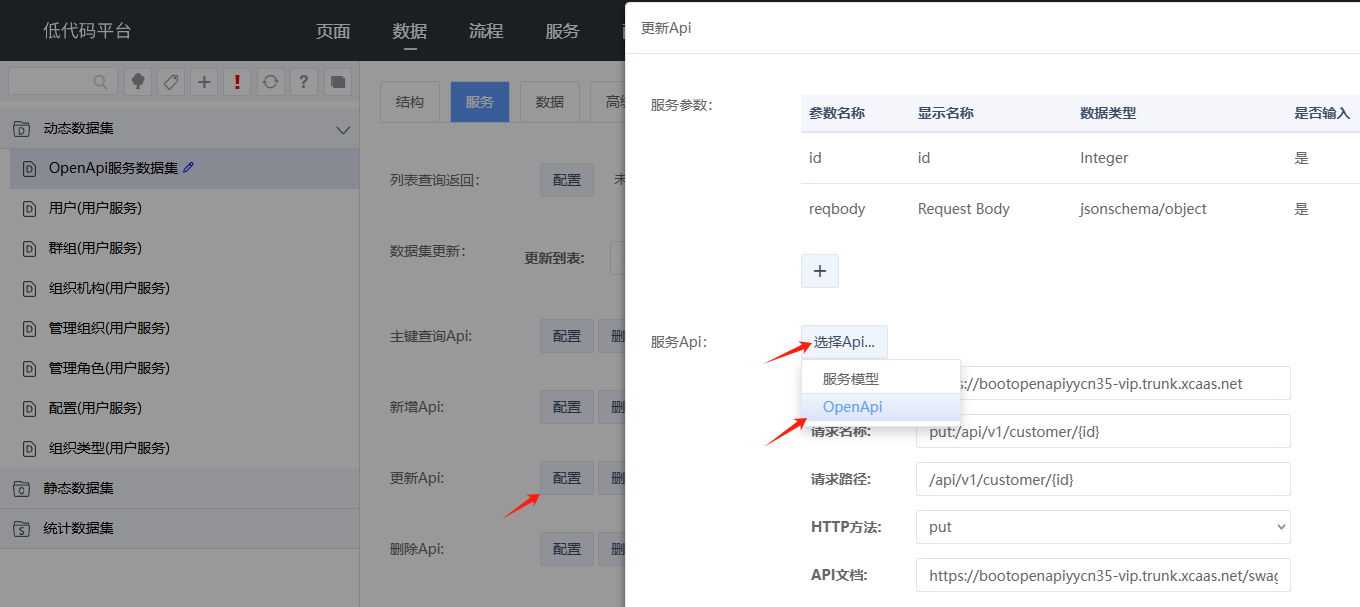
Task: Click the pencil edit icon beside OpenApi服务数据集
Action: [x=188, y=168]
